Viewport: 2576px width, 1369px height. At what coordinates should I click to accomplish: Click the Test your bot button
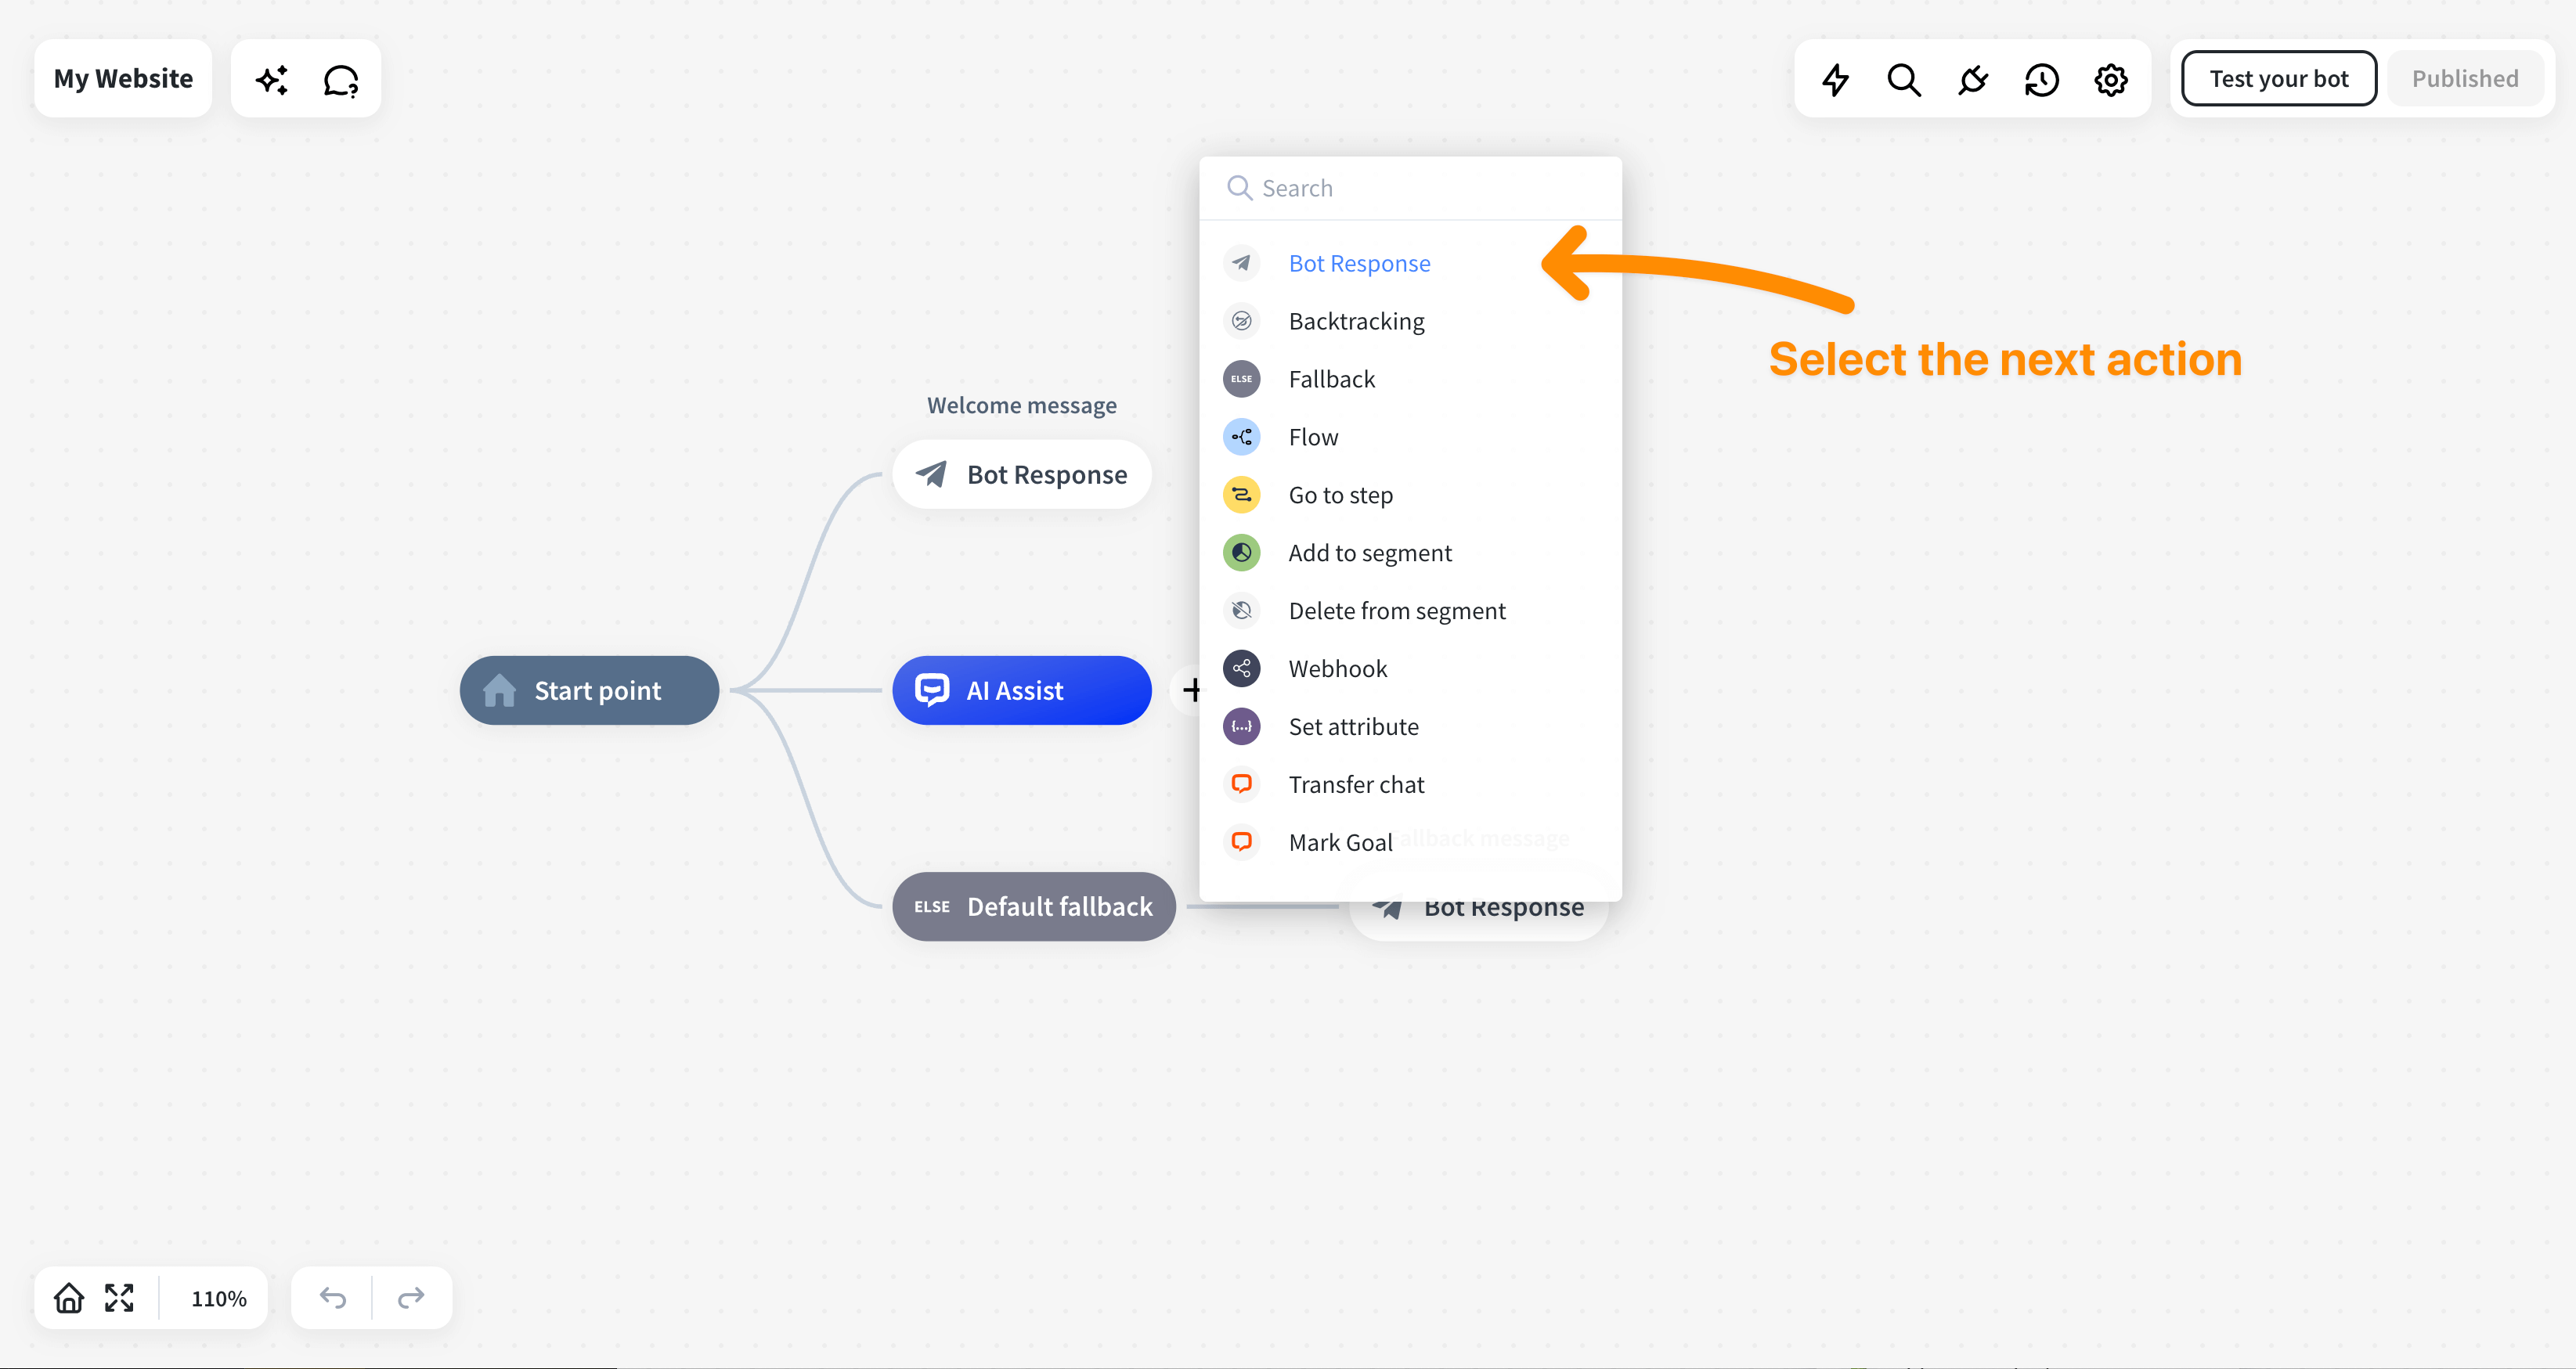pos(2279,79)
